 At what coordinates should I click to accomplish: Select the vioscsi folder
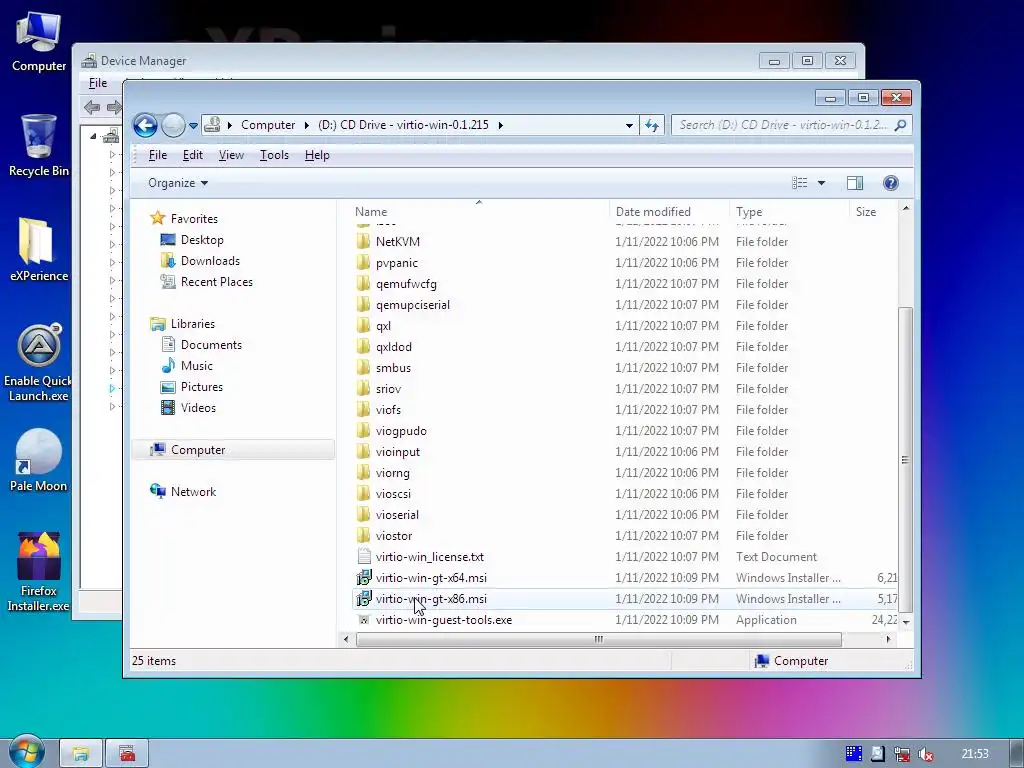click(x=393, y=494)
